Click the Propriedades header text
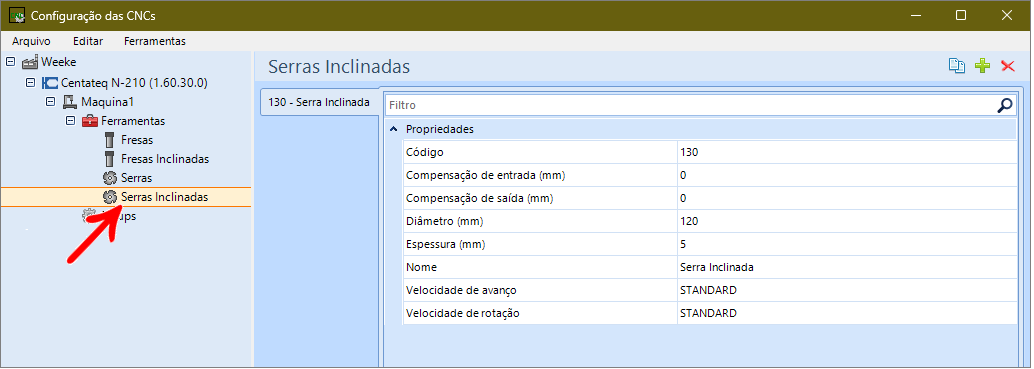 coord(439,129)
